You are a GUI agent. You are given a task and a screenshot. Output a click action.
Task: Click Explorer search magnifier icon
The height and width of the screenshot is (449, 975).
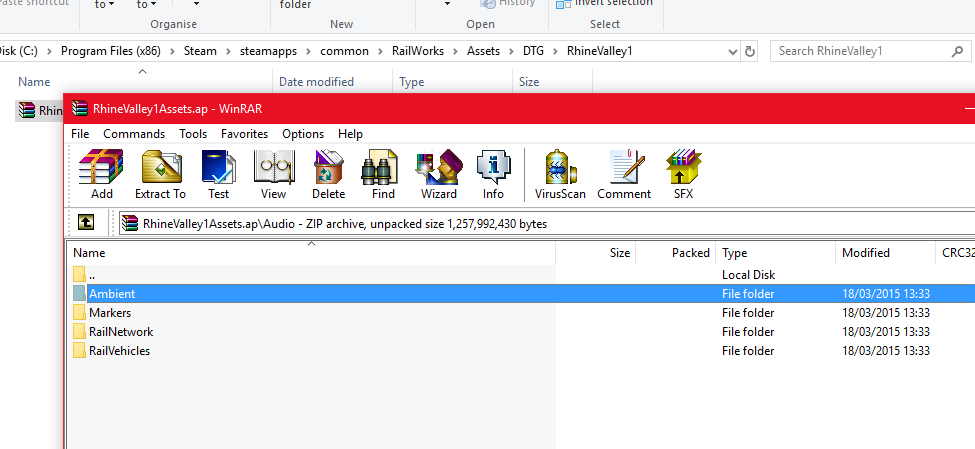pos(957,51)
